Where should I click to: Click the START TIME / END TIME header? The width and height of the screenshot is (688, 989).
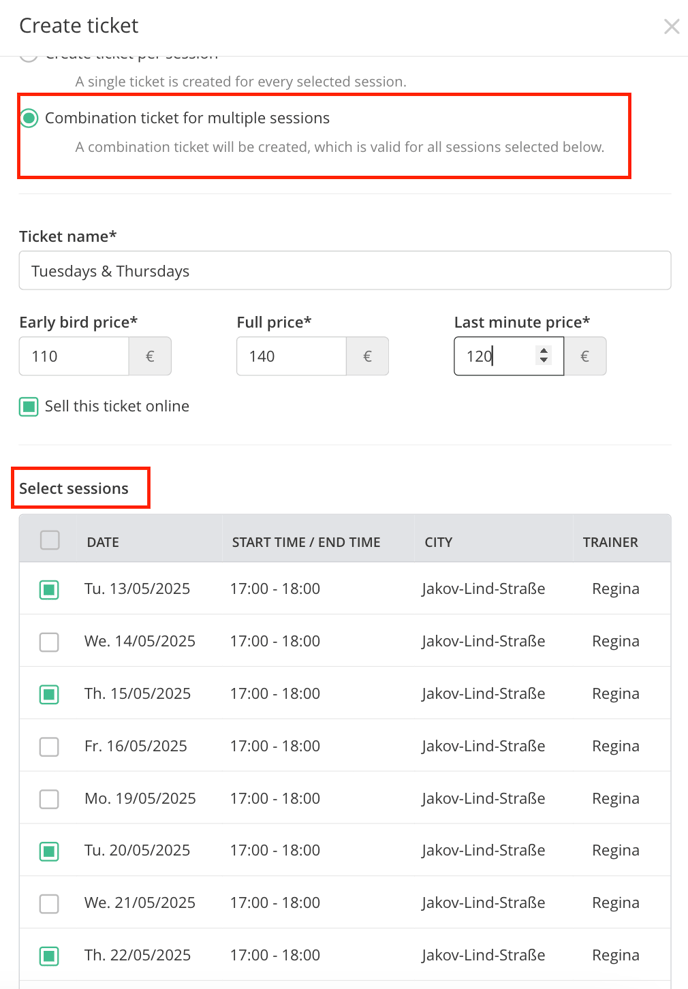(x=306, y=542)
